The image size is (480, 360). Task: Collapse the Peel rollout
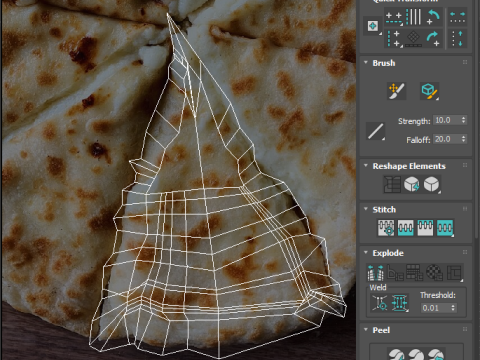click(366, 330)
